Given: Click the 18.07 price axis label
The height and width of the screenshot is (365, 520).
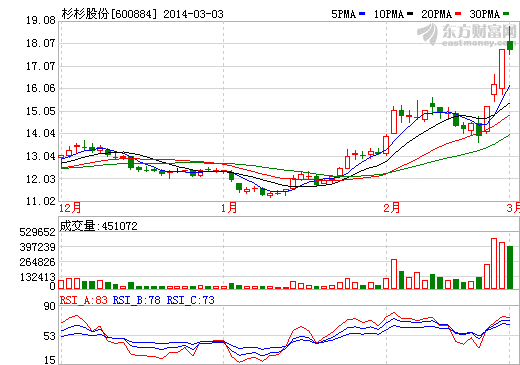Looking at the screenshot, I should coord(41,43).
